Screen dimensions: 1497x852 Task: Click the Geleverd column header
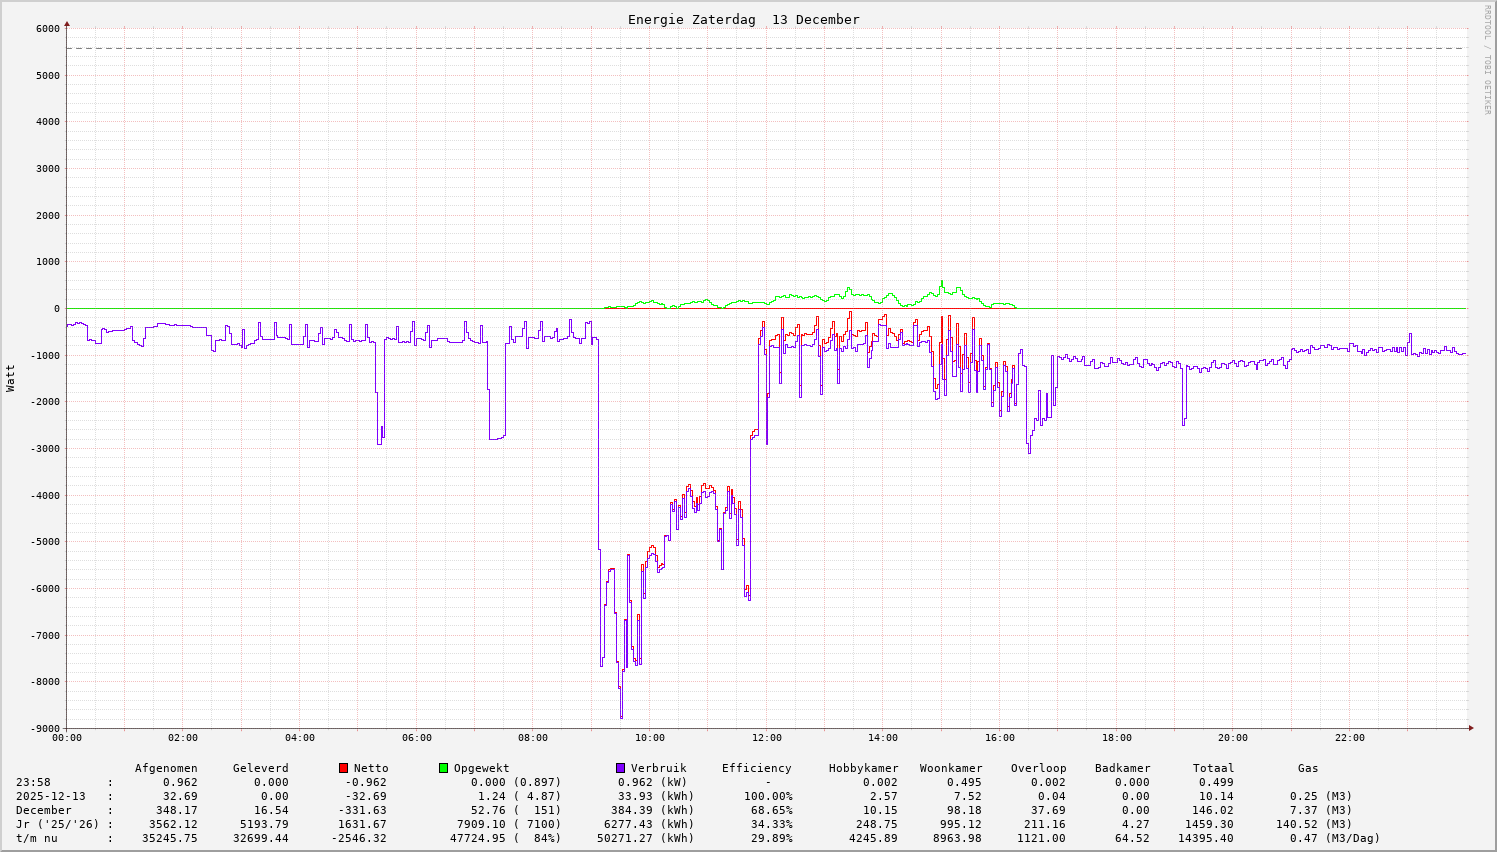pos(260,768)
